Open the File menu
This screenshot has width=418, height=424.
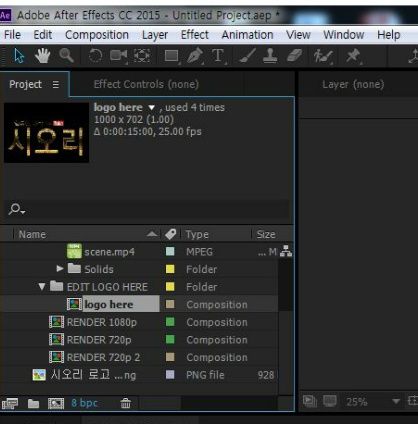tap(12, 35)
